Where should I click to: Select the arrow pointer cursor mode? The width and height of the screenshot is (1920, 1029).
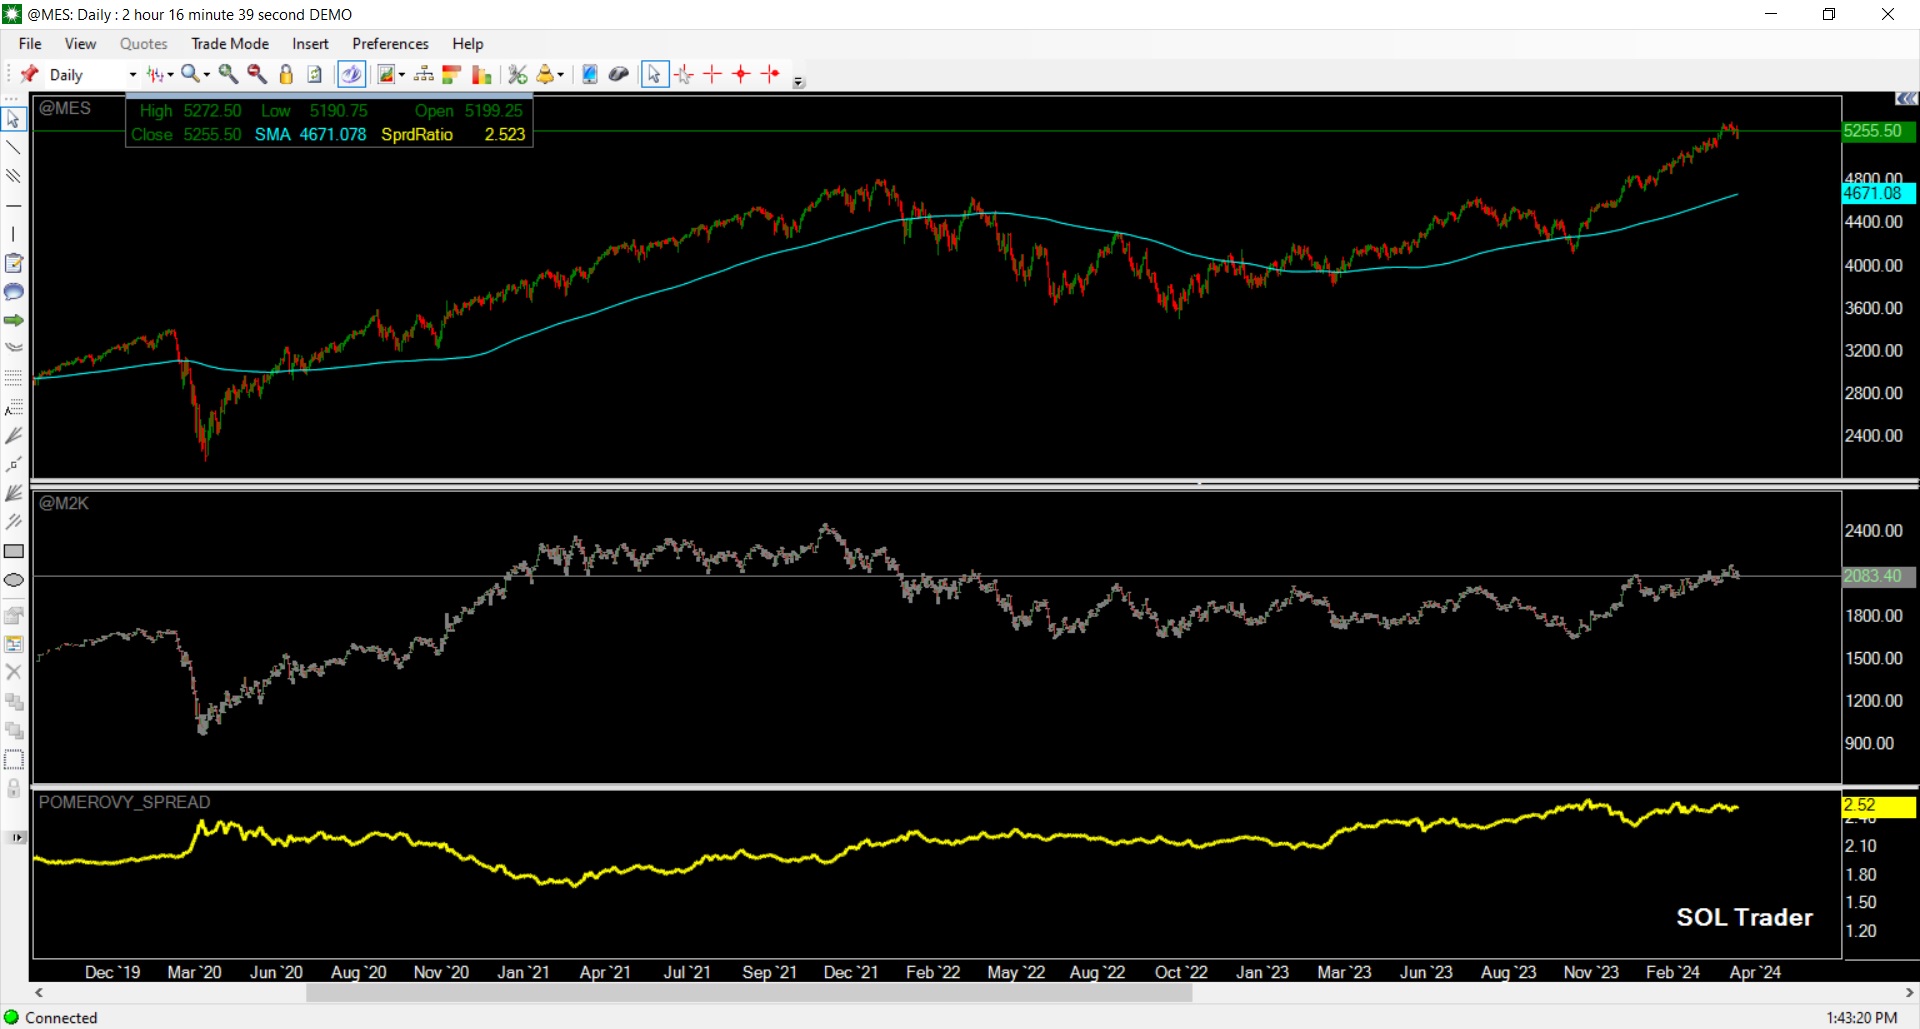(x=654, y=74)
